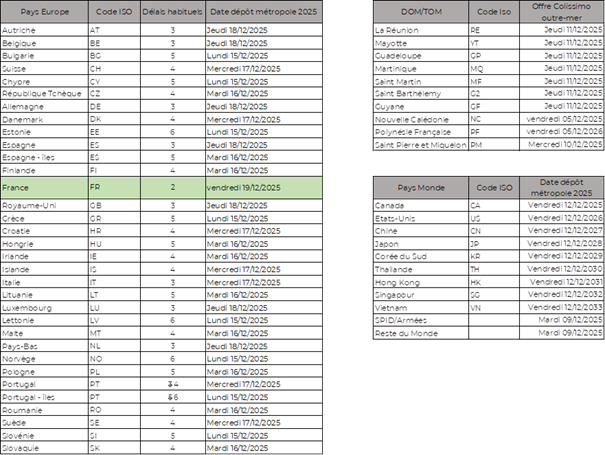The image size is (605, 455).
Task: Click the 'Saint Pierre et Miquelon' cell
Action: point(421,145)
